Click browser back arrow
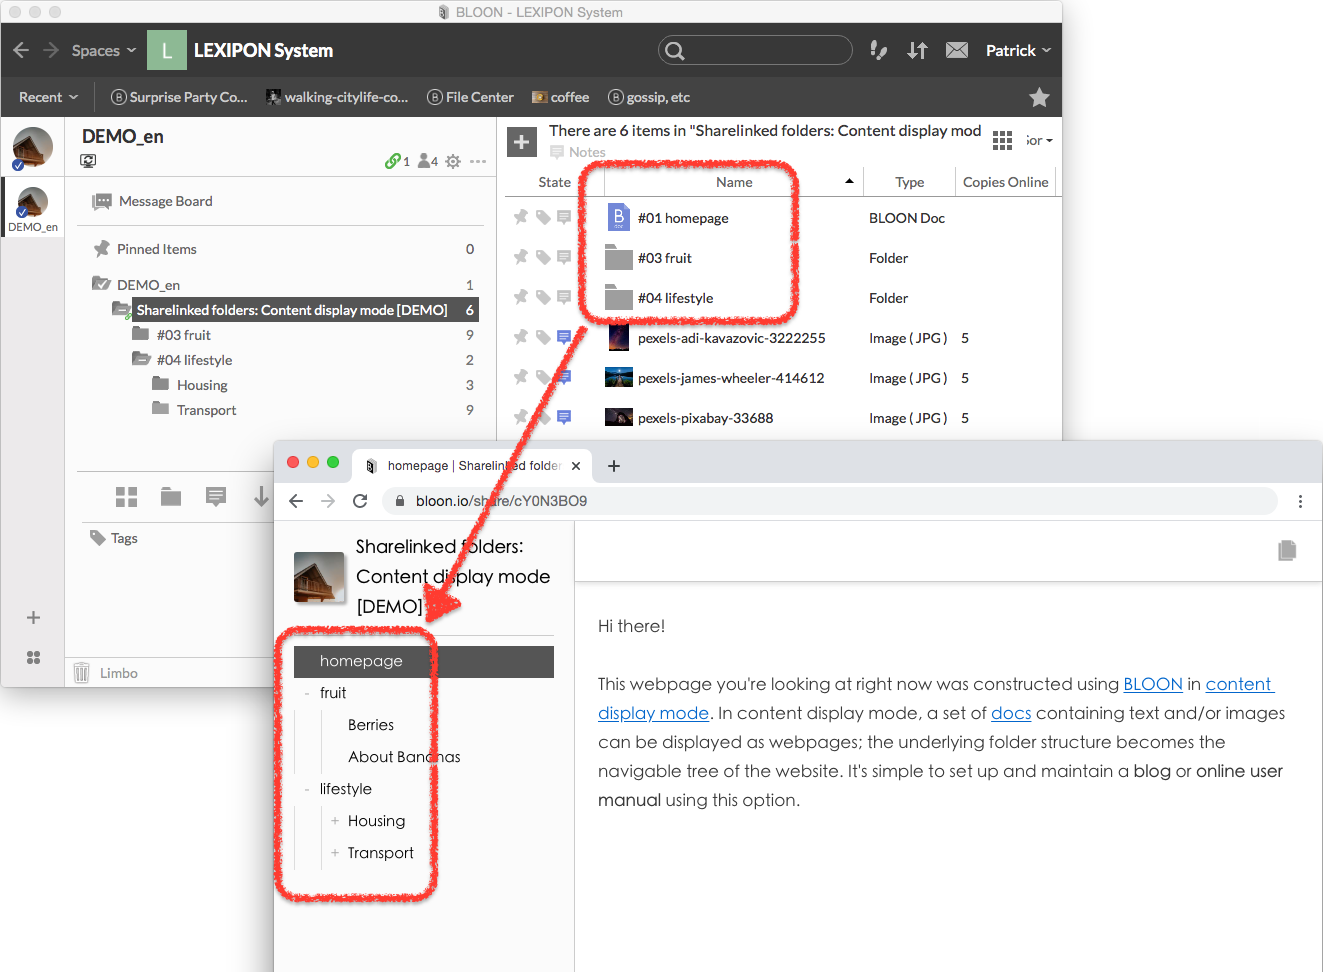 coord(296,501)
